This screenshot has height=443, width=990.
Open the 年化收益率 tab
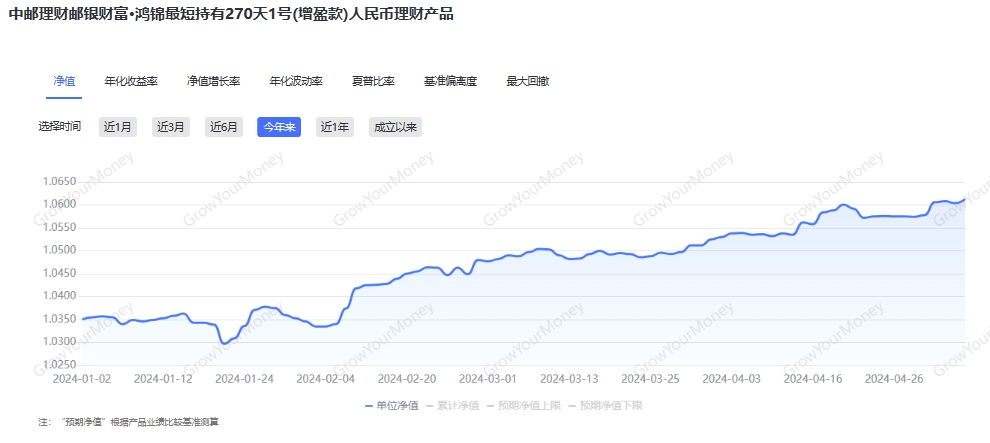tap(131, 81)
